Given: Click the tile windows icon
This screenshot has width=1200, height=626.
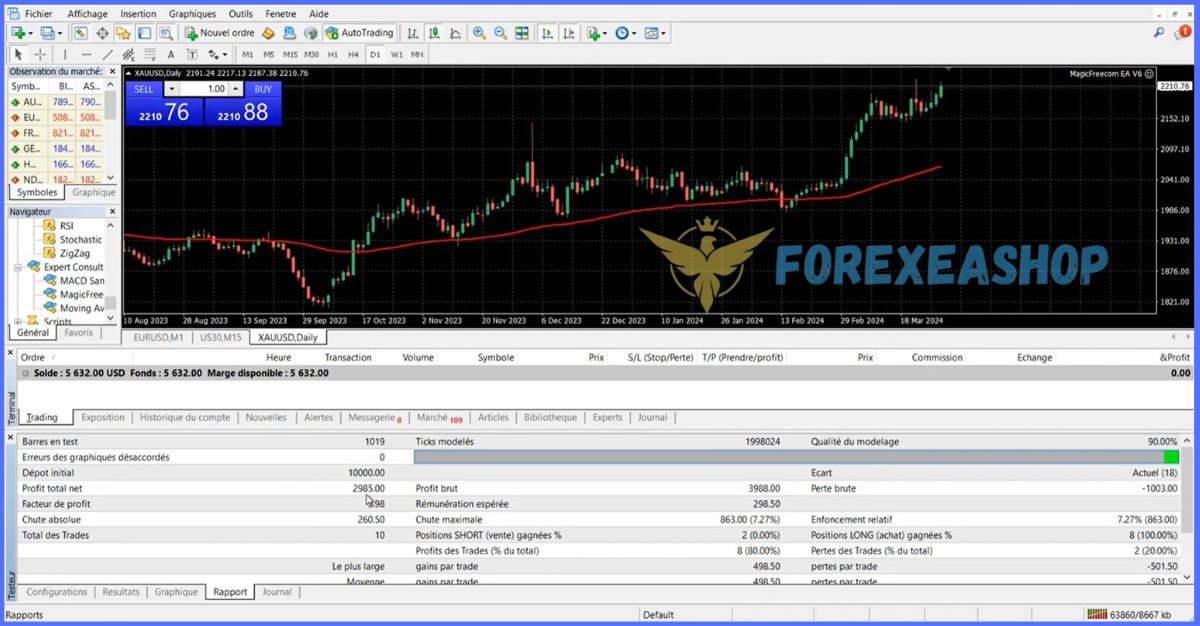Looking at the screenshot, I should tap(522, 33).
